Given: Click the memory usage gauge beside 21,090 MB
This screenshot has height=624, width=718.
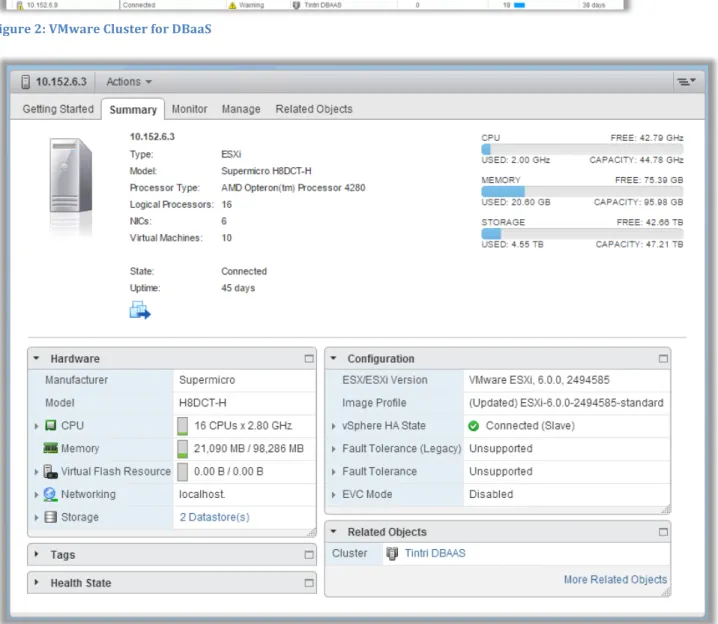Looking at the screenshot, I should pos(182,449).
